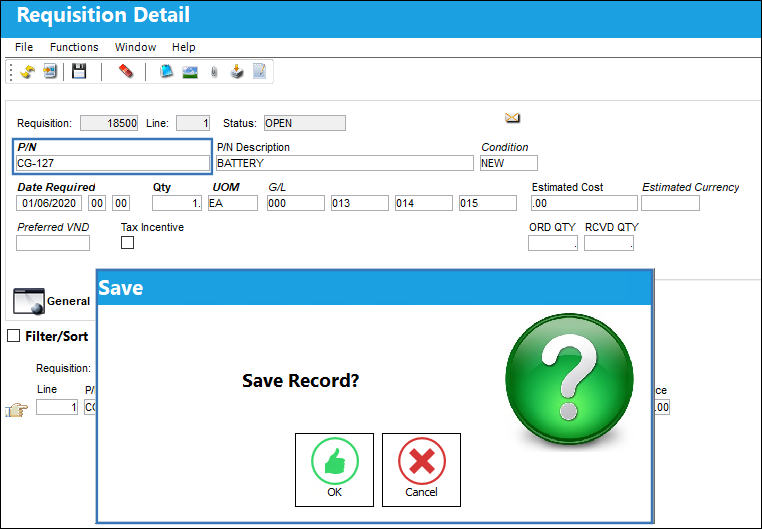Click the UOM field showing EA
This screenshot has width=762, height=529.
[x=233, y=203]
